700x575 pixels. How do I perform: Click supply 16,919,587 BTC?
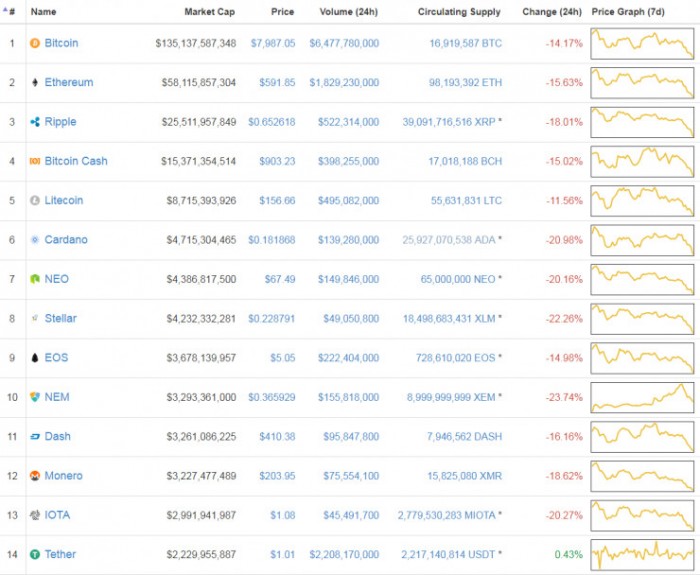[x=466, y=43]
